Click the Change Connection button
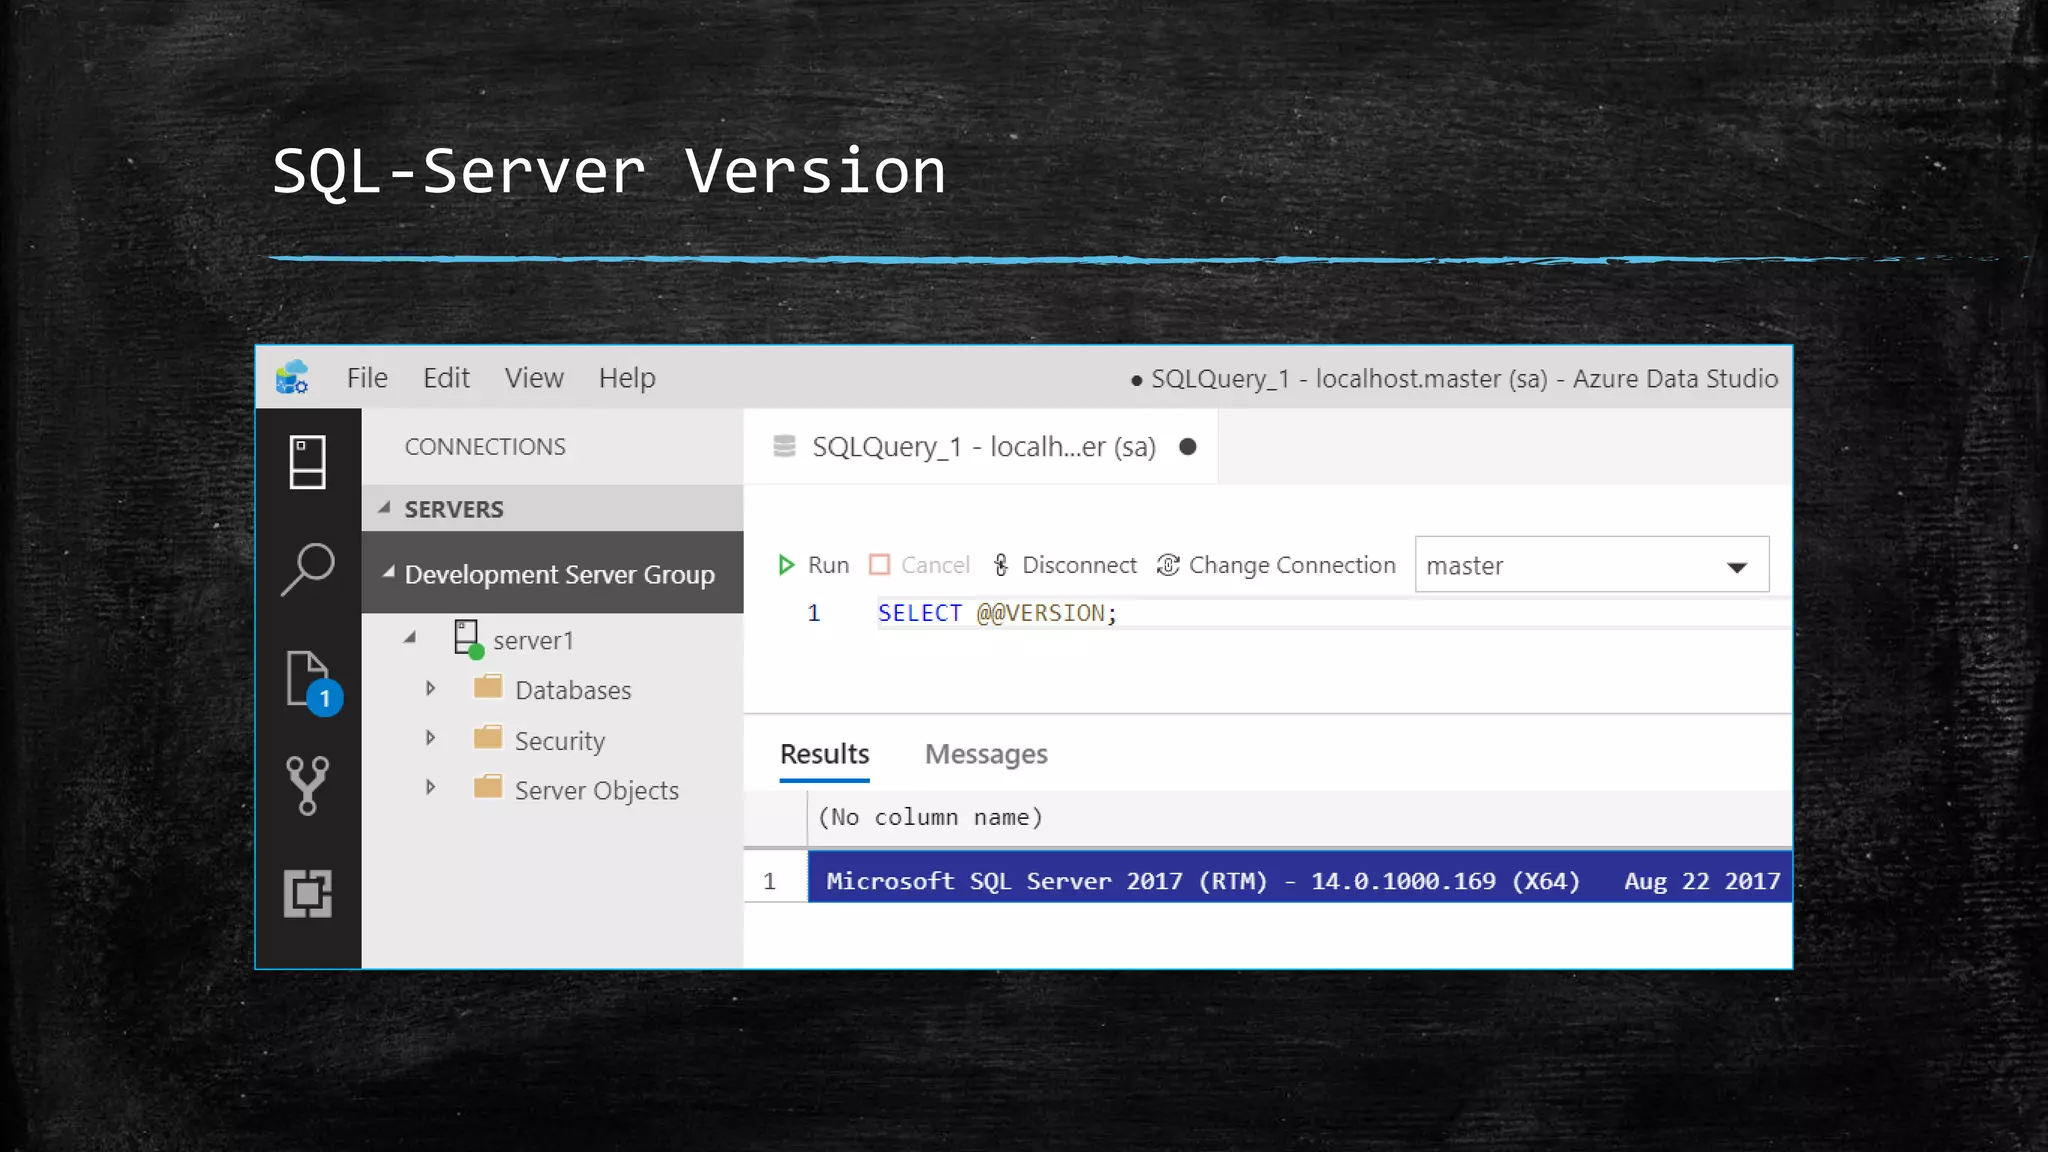Screen dimensions: 2048x1152 1276,565
